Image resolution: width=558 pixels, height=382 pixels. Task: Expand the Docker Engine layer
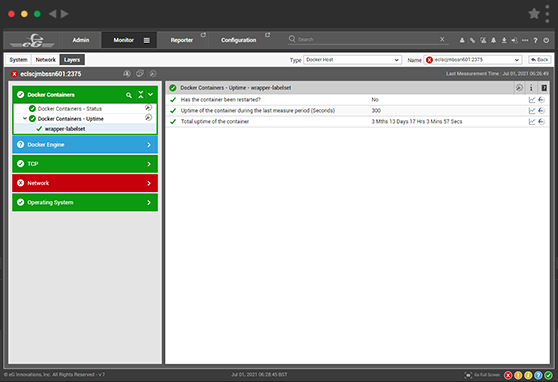point(85,145)
